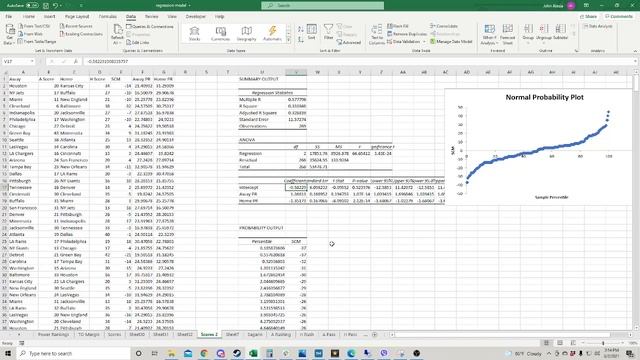Click Text to Columns

[376, 34]
